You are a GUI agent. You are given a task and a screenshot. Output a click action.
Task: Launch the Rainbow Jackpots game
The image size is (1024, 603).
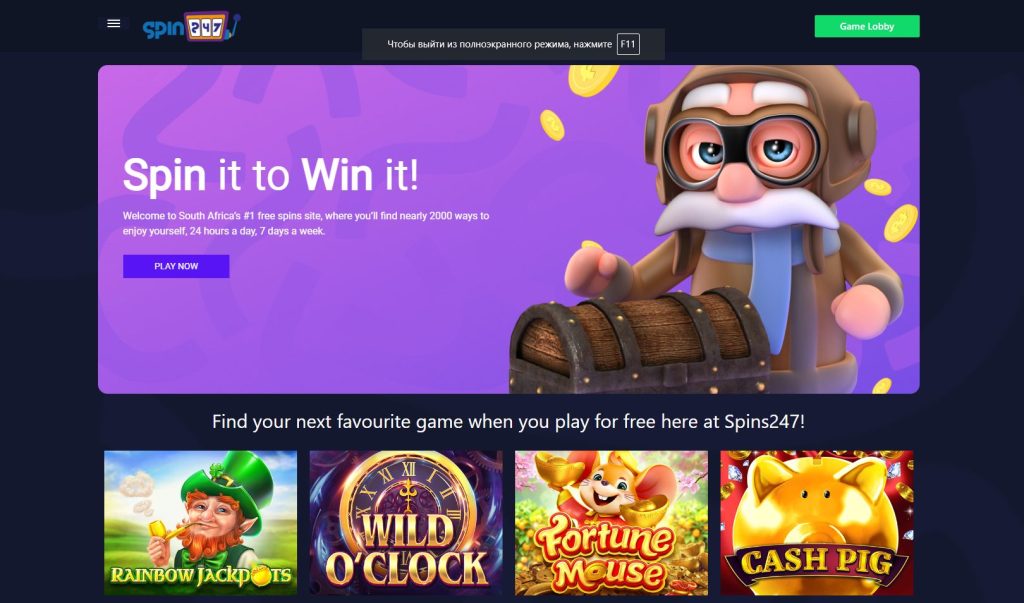pos(200,523)
